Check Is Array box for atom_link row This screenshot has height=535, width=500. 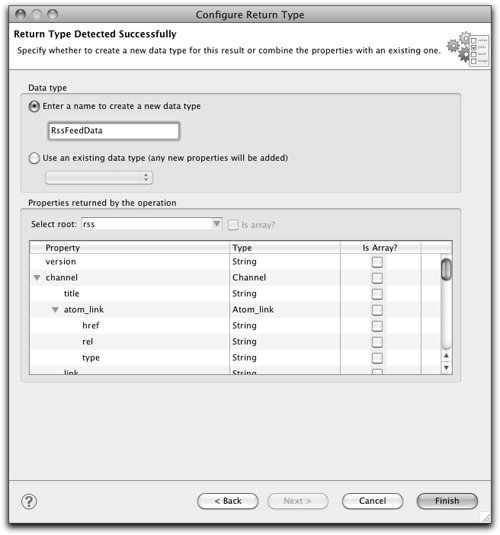[x=377, y=310]
